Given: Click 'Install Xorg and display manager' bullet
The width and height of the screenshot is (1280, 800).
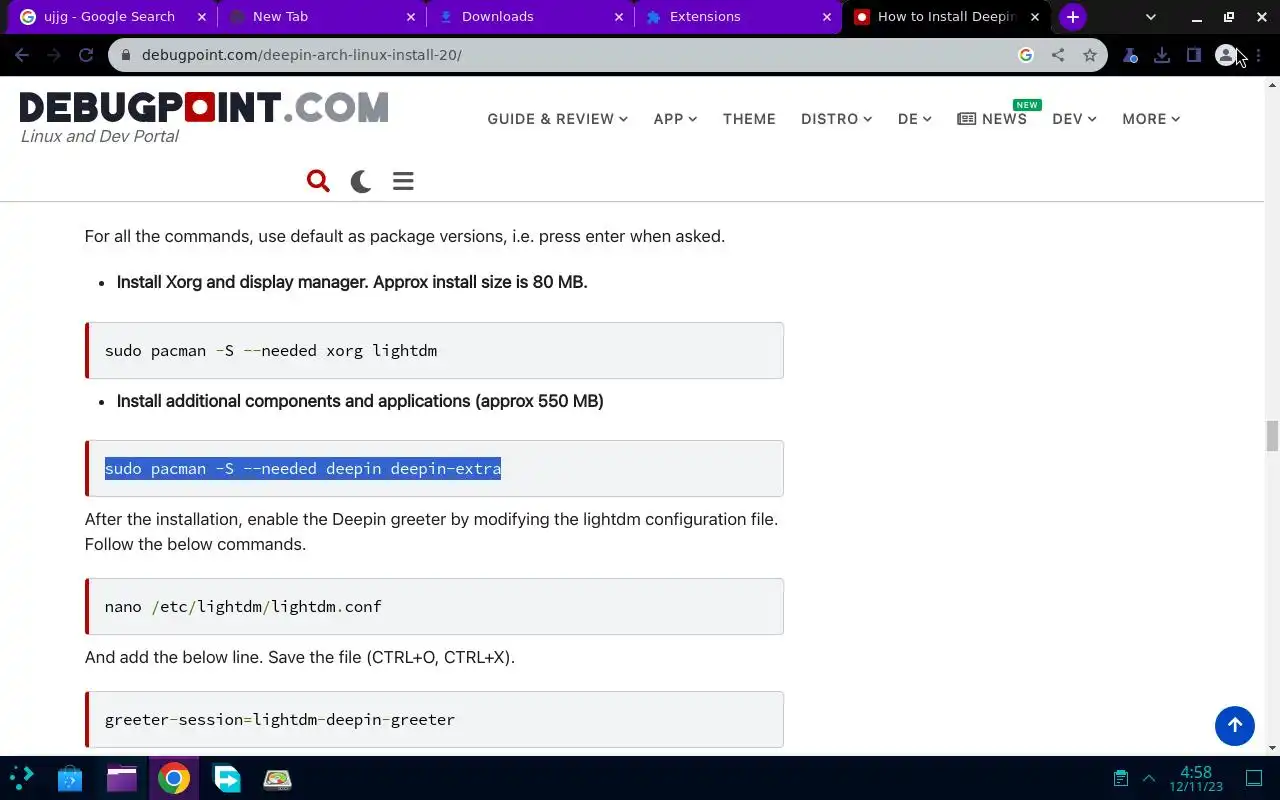Looking at the screenshot, I should tap(352, 282).
